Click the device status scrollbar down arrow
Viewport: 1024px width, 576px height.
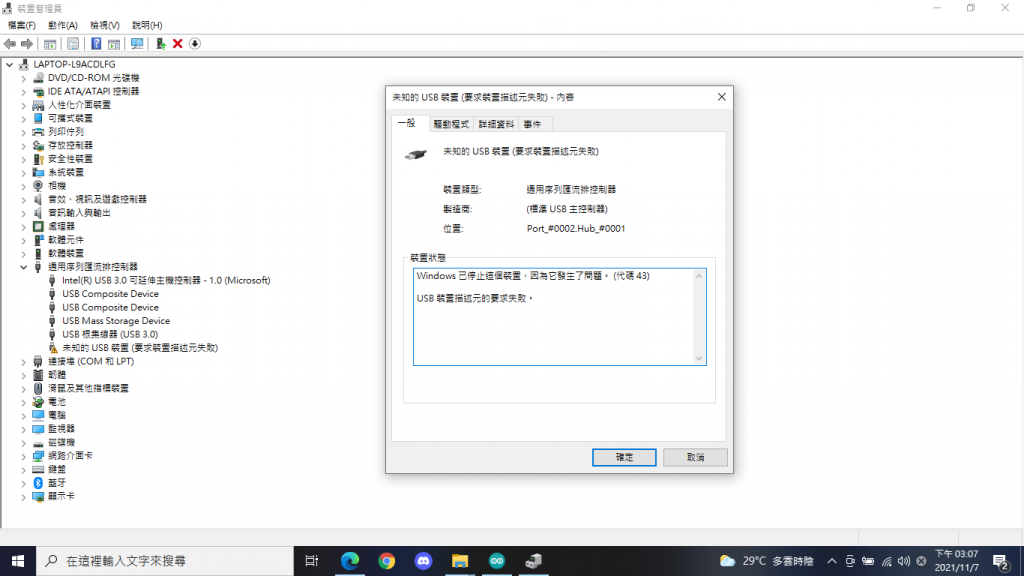[699, 358]
